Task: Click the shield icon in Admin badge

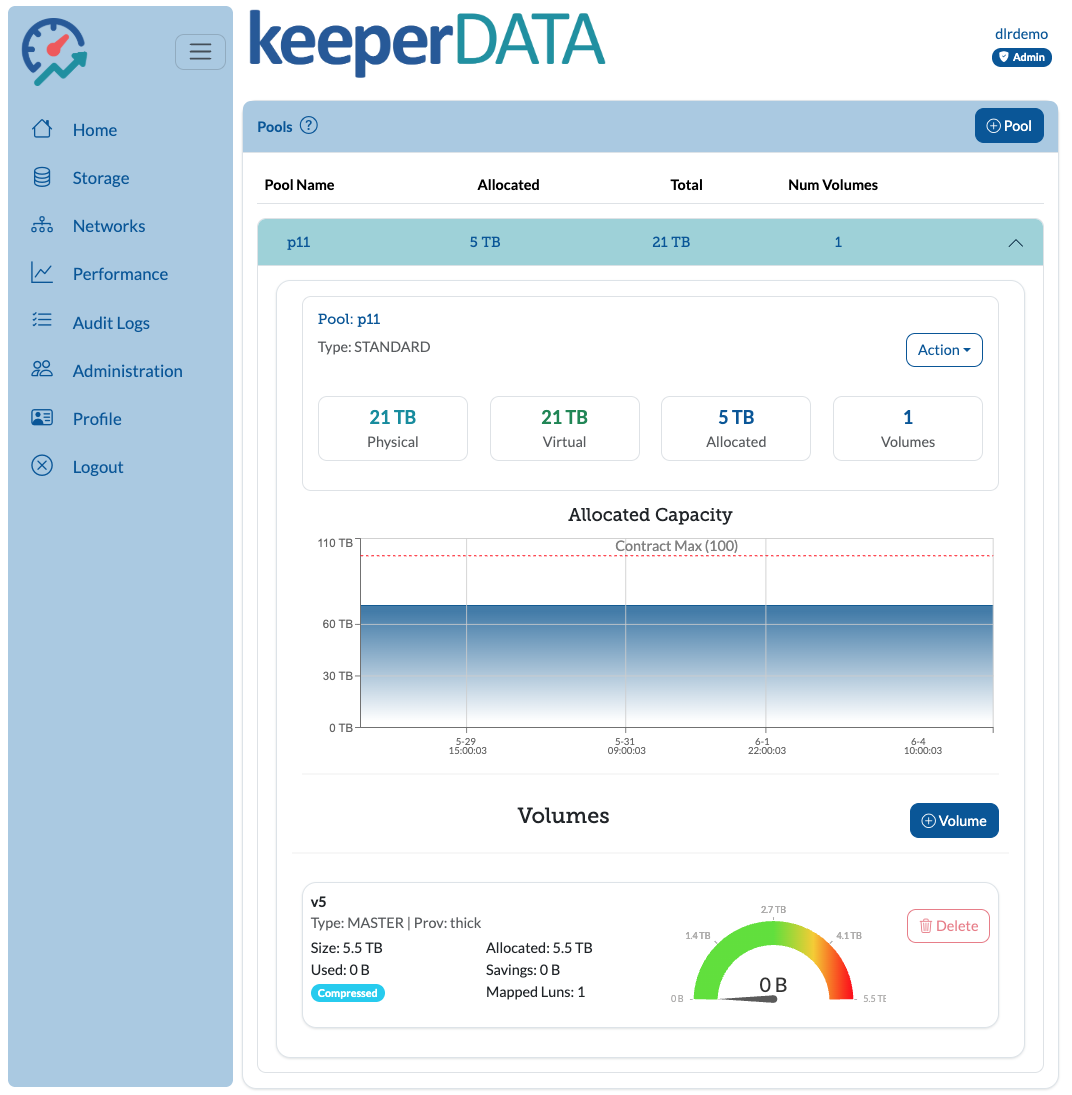Action: tap(1004, 57)
